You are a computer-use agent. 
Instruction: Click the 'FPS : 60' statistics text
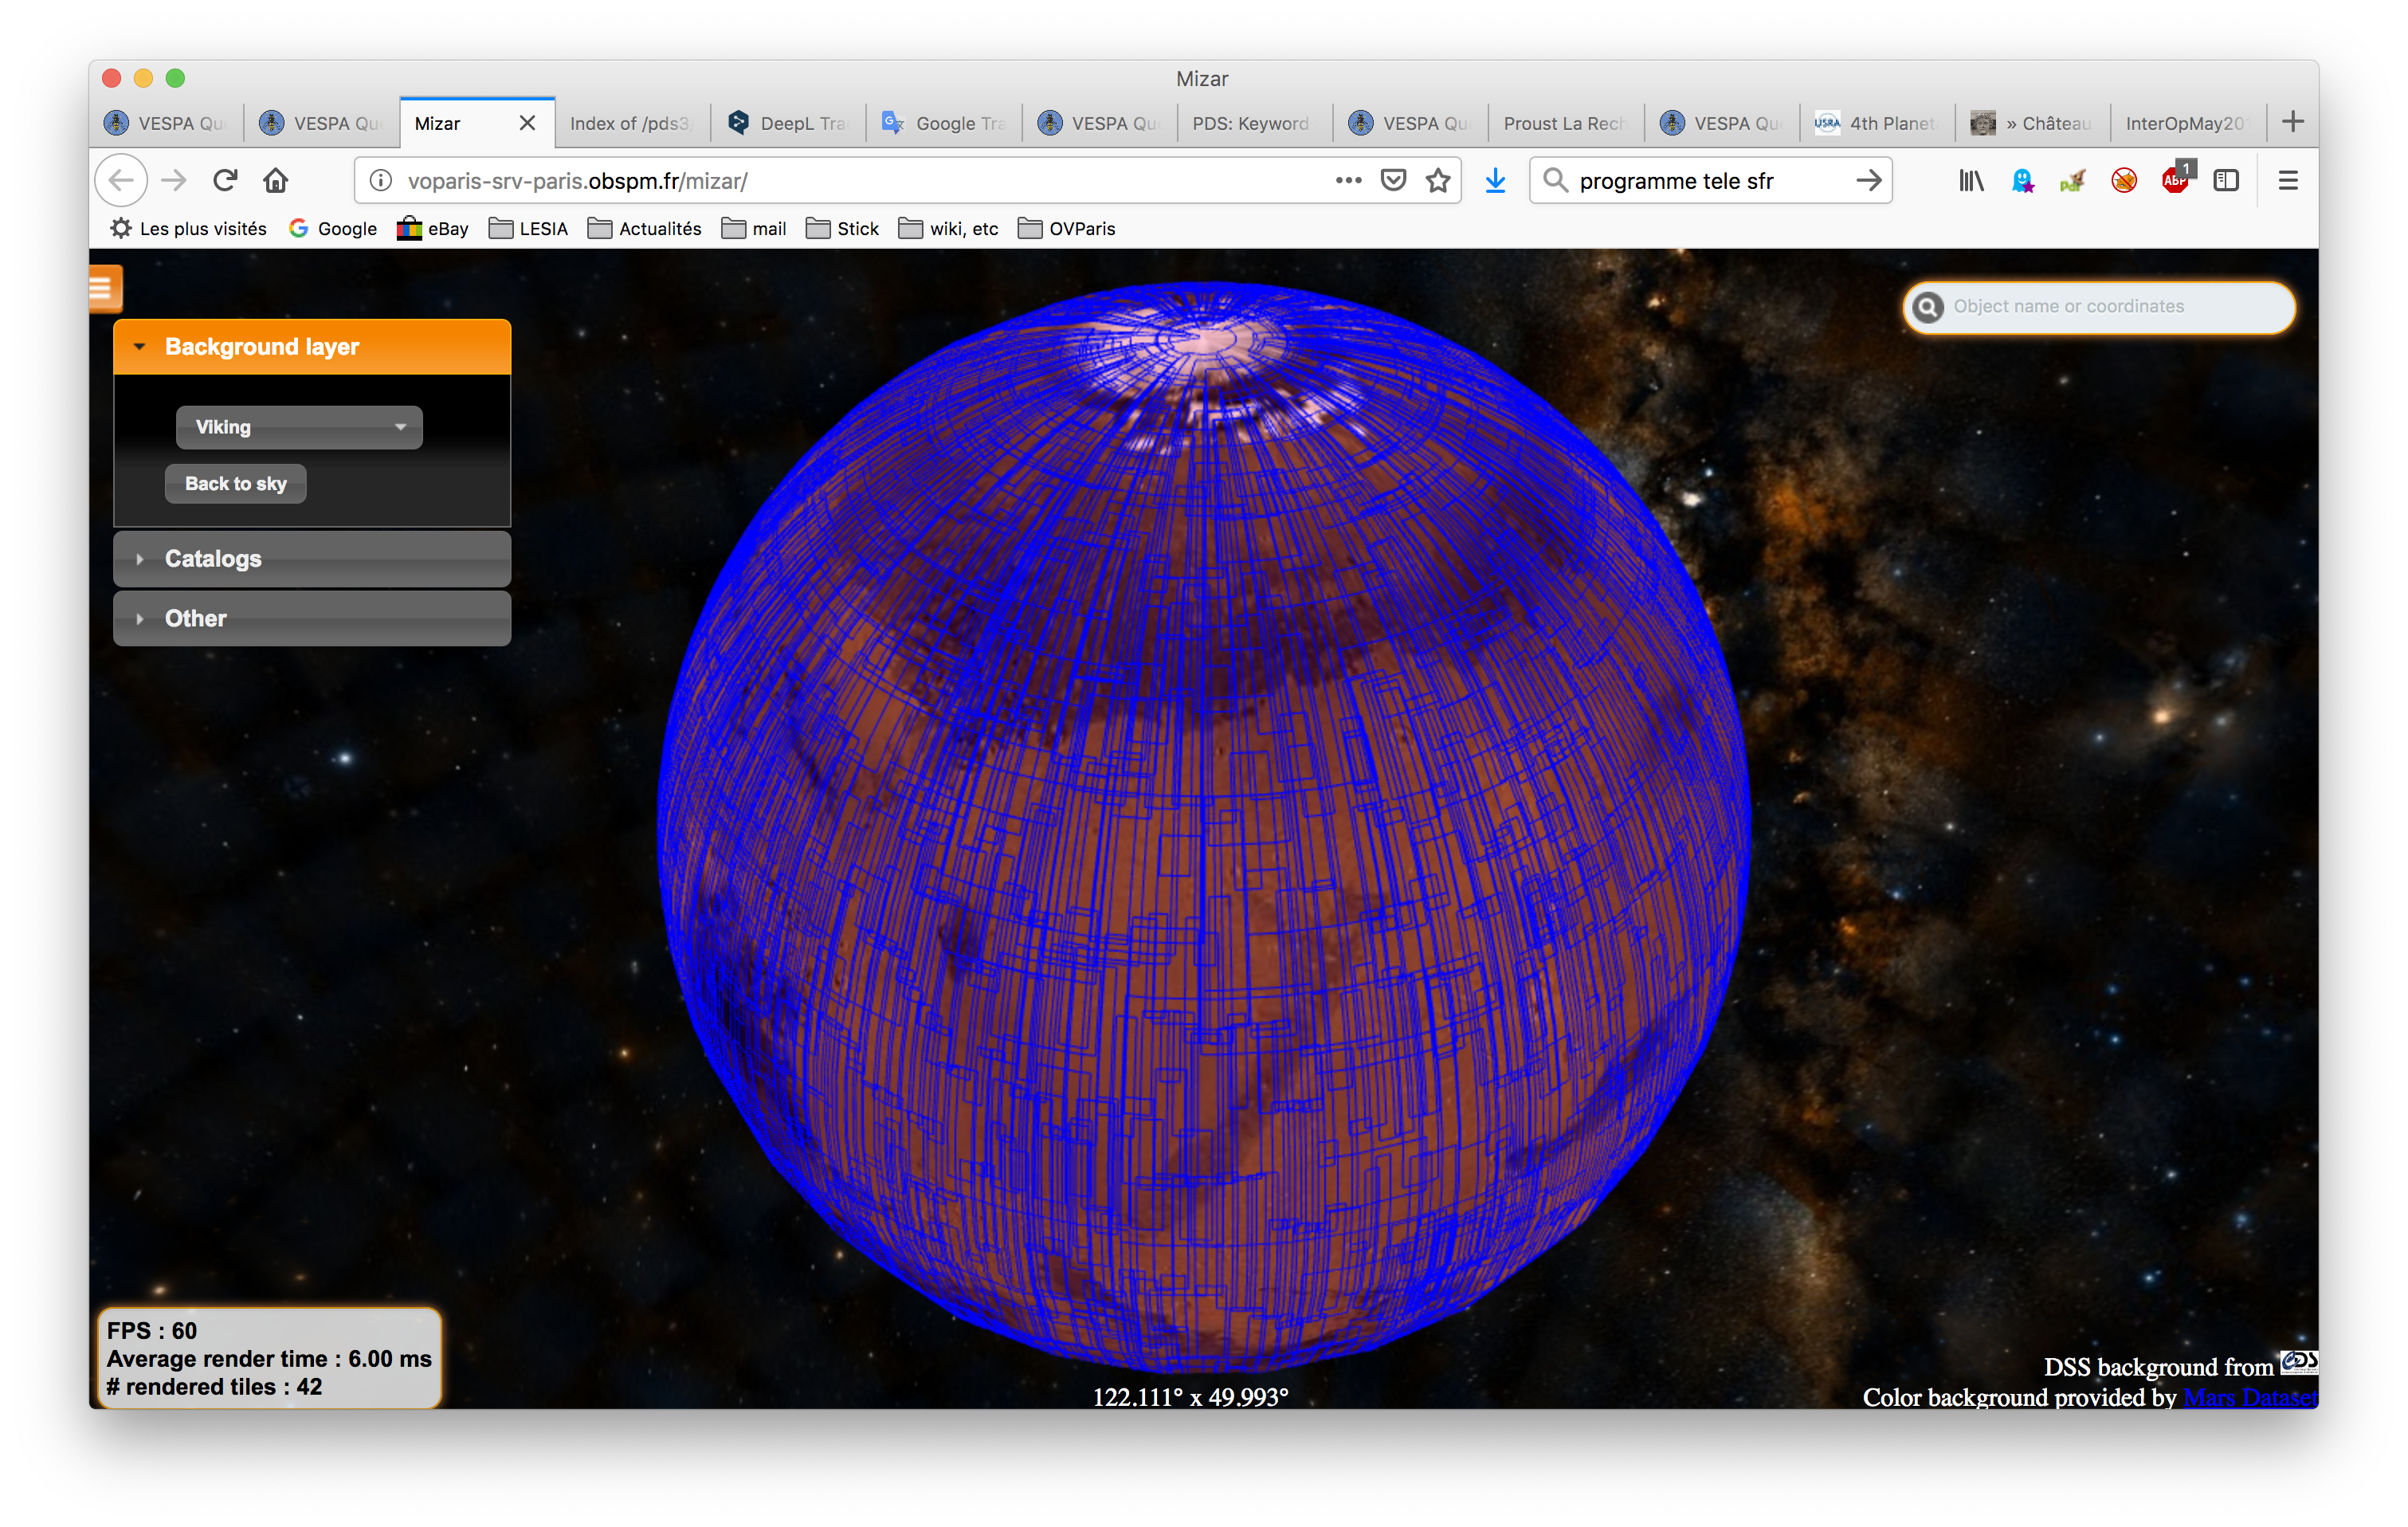(152, 1331)
